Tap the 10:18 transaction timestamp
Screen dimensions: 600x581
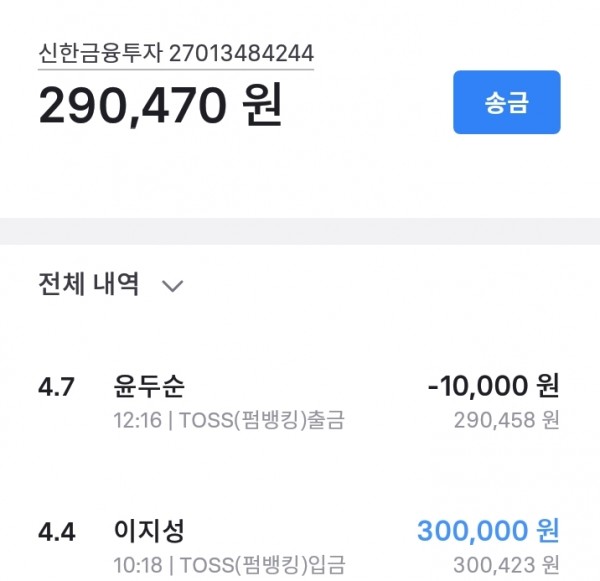[136, 563]
